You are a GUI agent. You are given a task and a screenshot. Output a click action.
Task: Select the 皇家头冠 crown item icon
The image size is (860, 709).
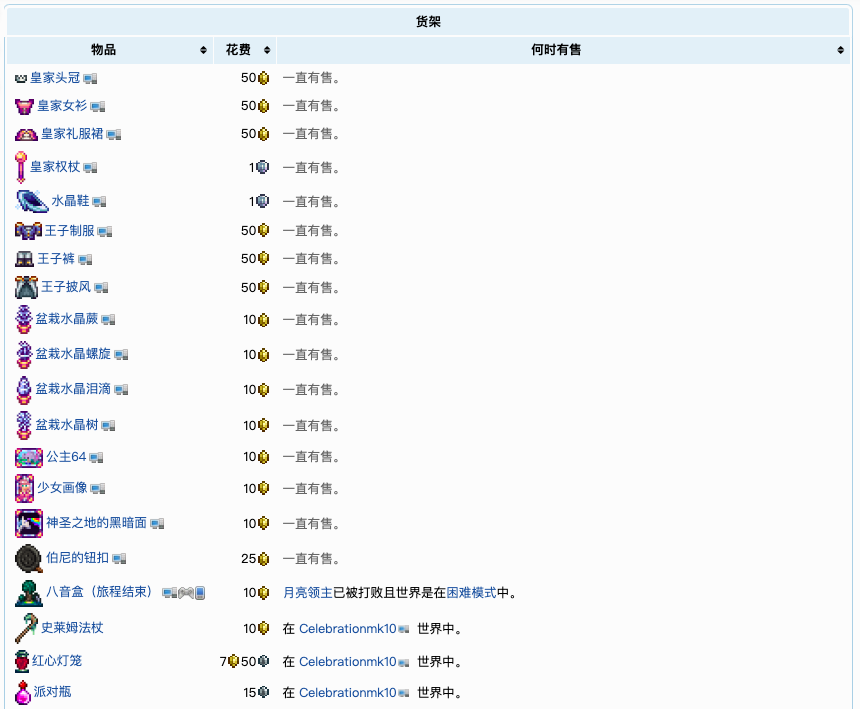pyautogui.click(x=19, y=76)
